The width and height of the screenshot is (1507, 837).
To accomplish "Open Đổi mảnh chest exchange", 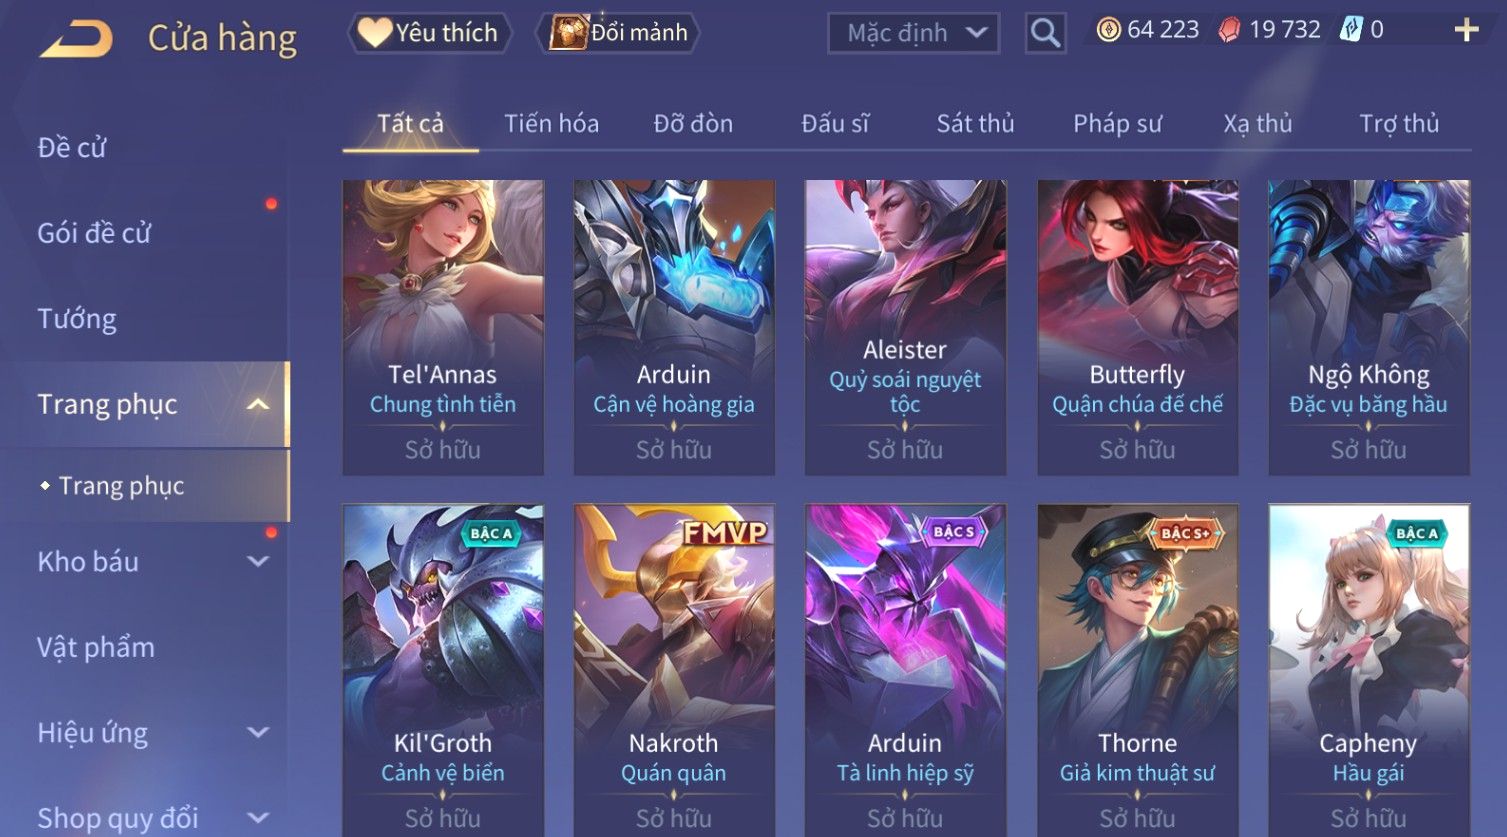I will [618, 33].
